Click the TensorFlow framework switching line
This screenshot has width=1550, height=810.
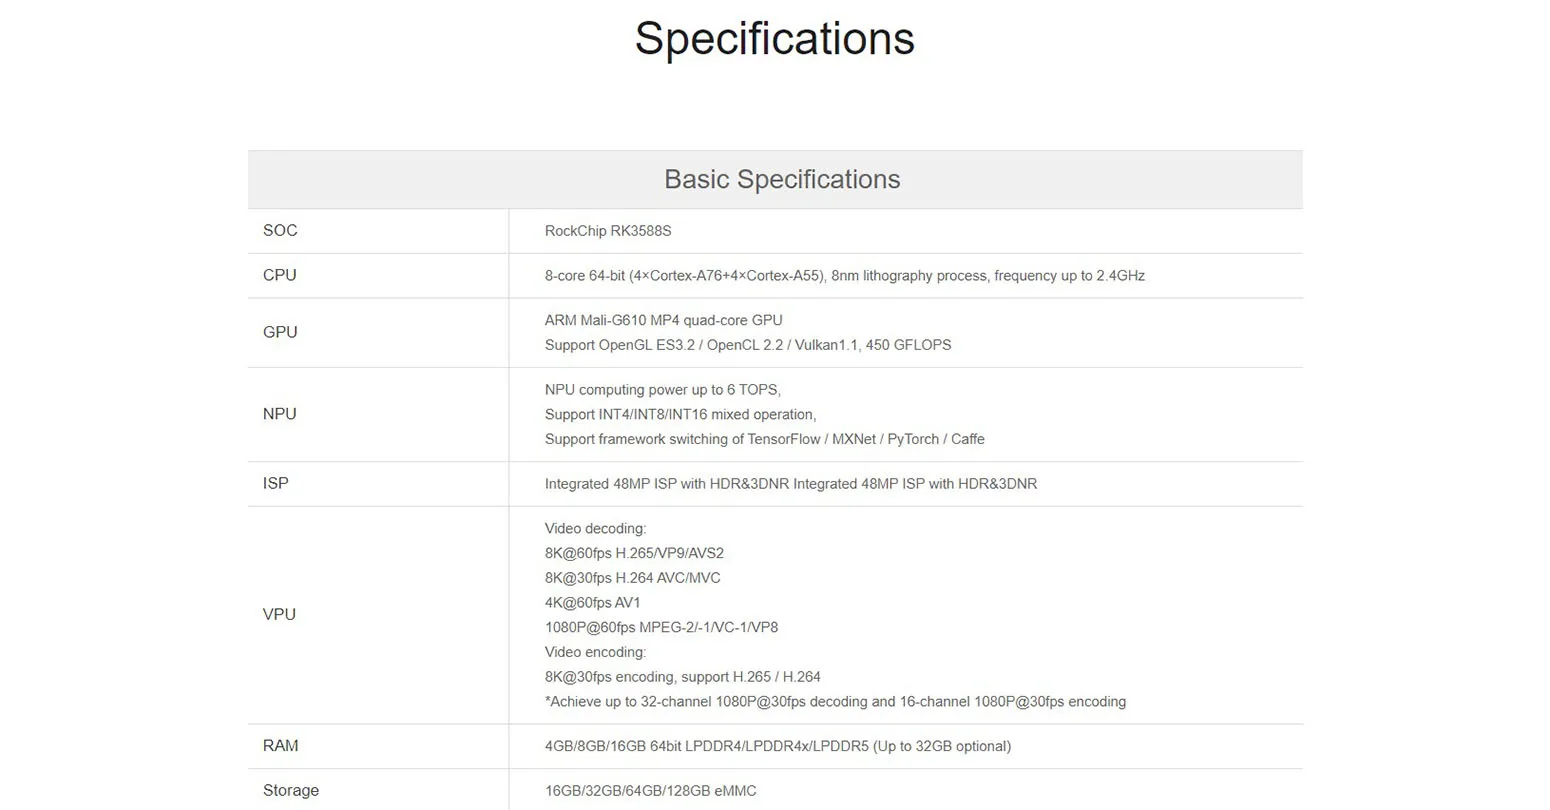(764, 439)
